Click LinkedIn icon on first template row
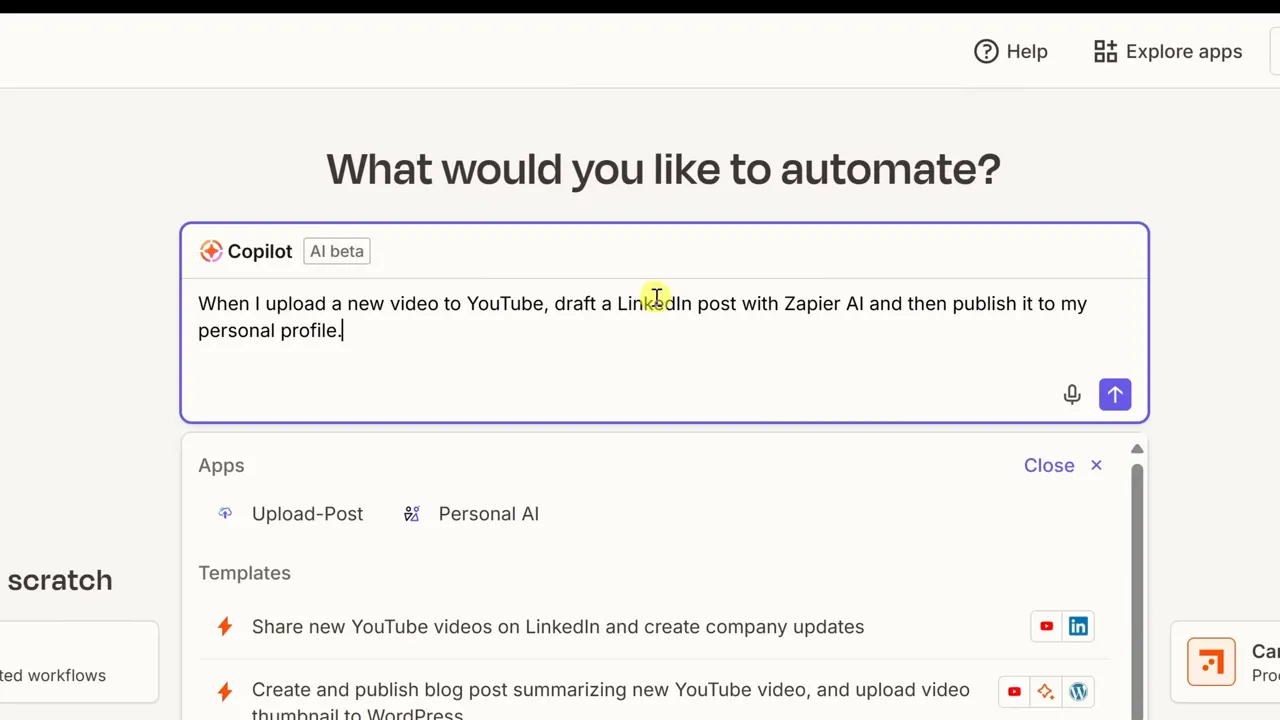Viewport: 1280px width, 720px height. click(x=1078, y=626)
